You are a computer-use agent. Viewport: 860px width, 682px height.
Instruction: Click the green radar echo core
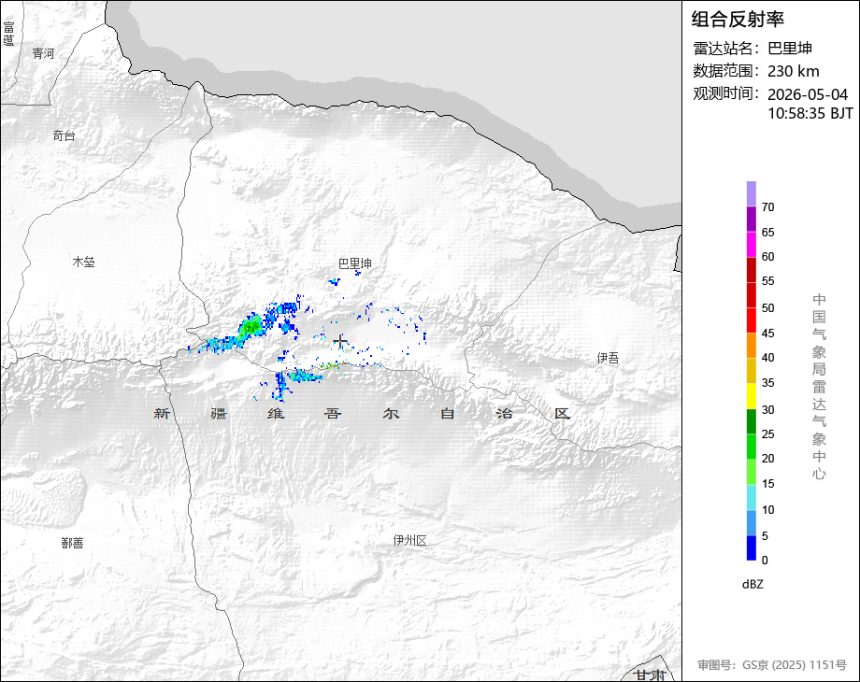click(x=252, y=326)
